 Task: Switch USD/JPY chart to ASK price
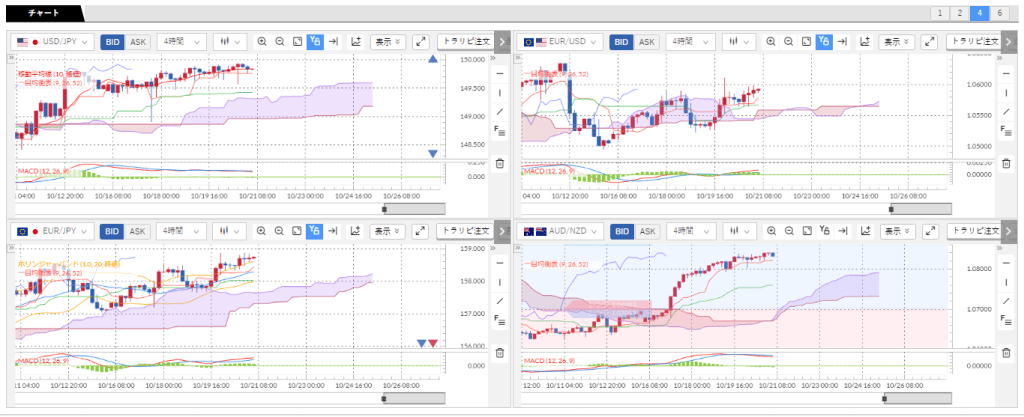click(x=137, y=42)
